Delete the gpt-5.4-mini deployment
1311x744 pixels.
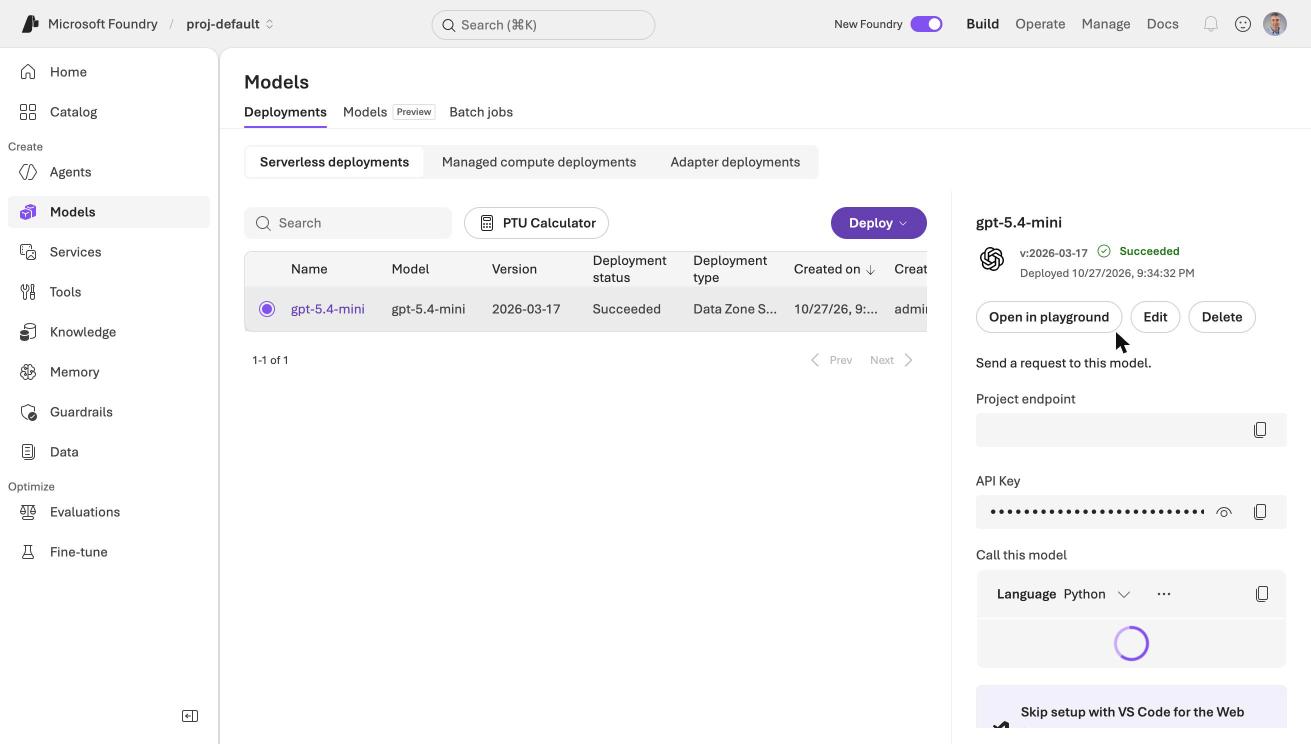click(1222, 317)
